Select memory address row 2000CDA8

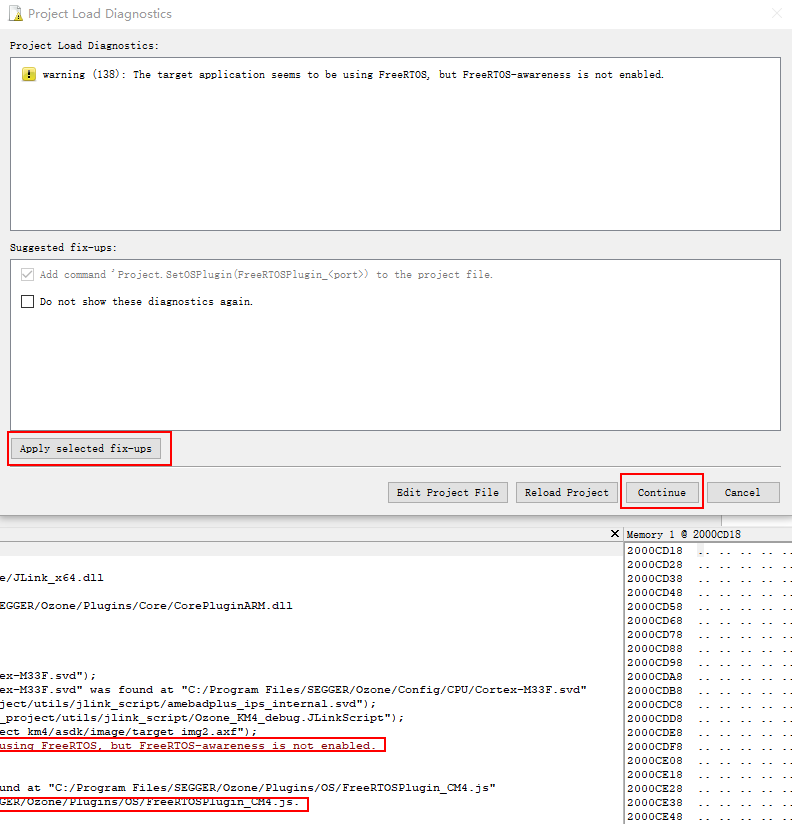point(654,677)
